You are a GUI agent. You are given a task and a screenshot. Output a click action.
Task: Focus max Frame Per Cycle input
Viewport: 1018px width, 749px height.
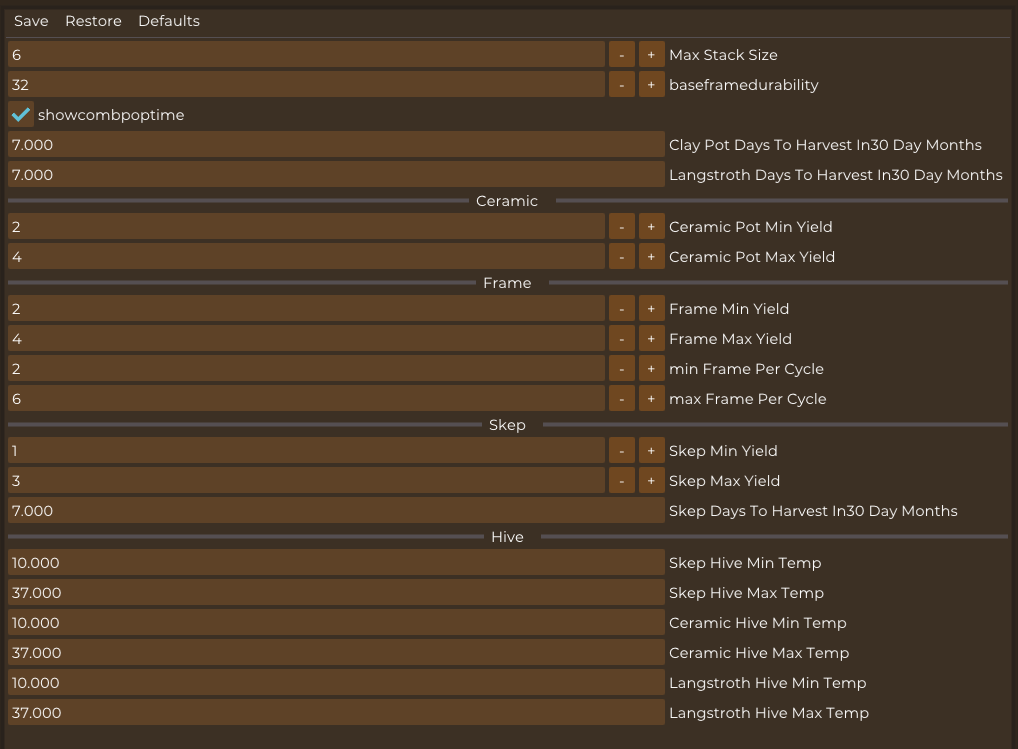coord(306,399)
